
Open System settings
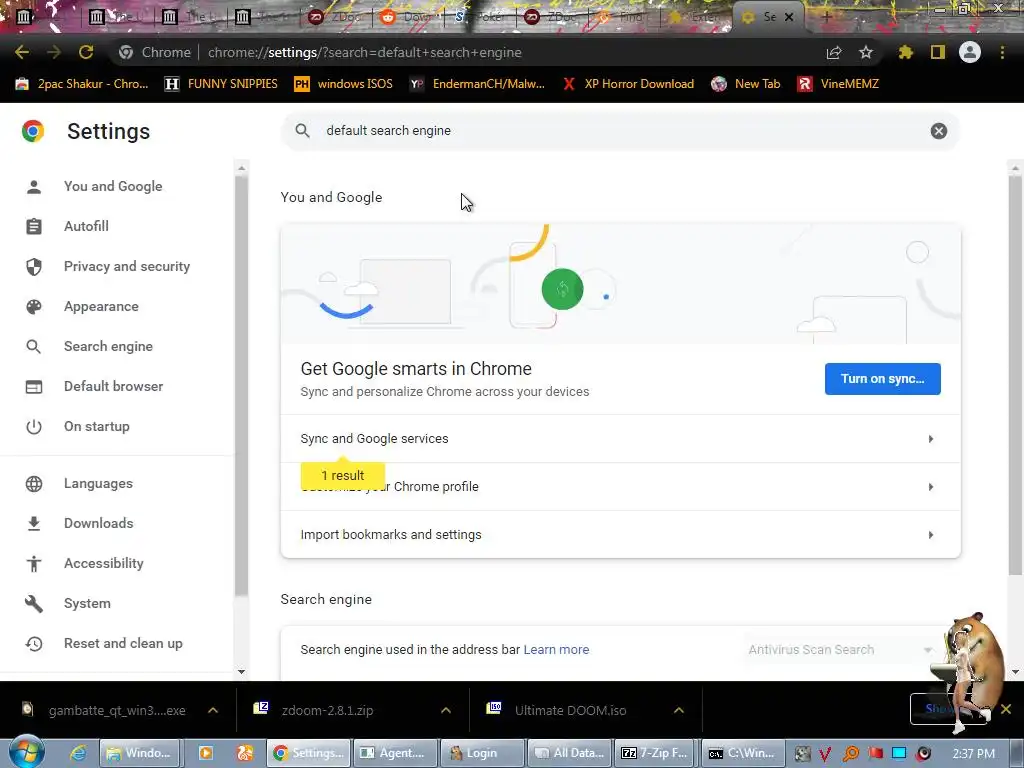pyautogui.click(x=87, y=603)
